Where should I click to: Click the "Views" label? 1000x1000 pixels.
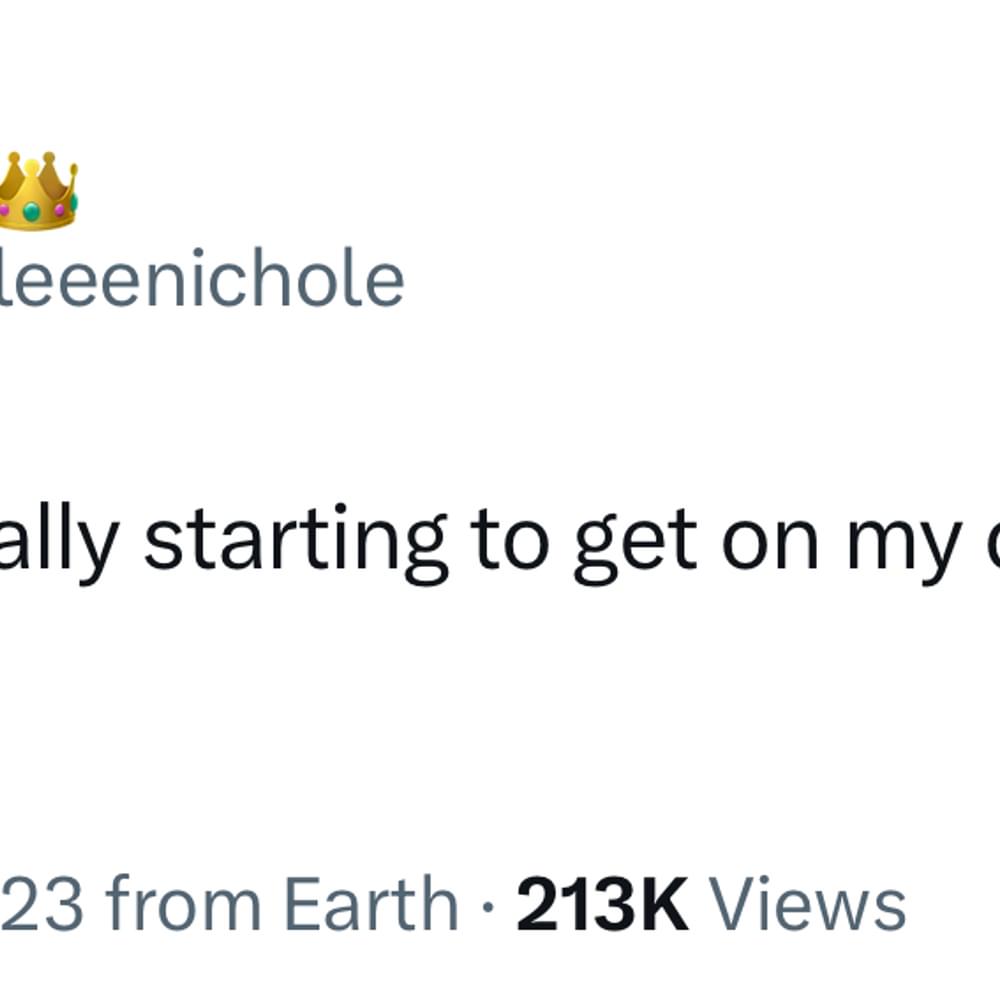click(x=807, y=904)
